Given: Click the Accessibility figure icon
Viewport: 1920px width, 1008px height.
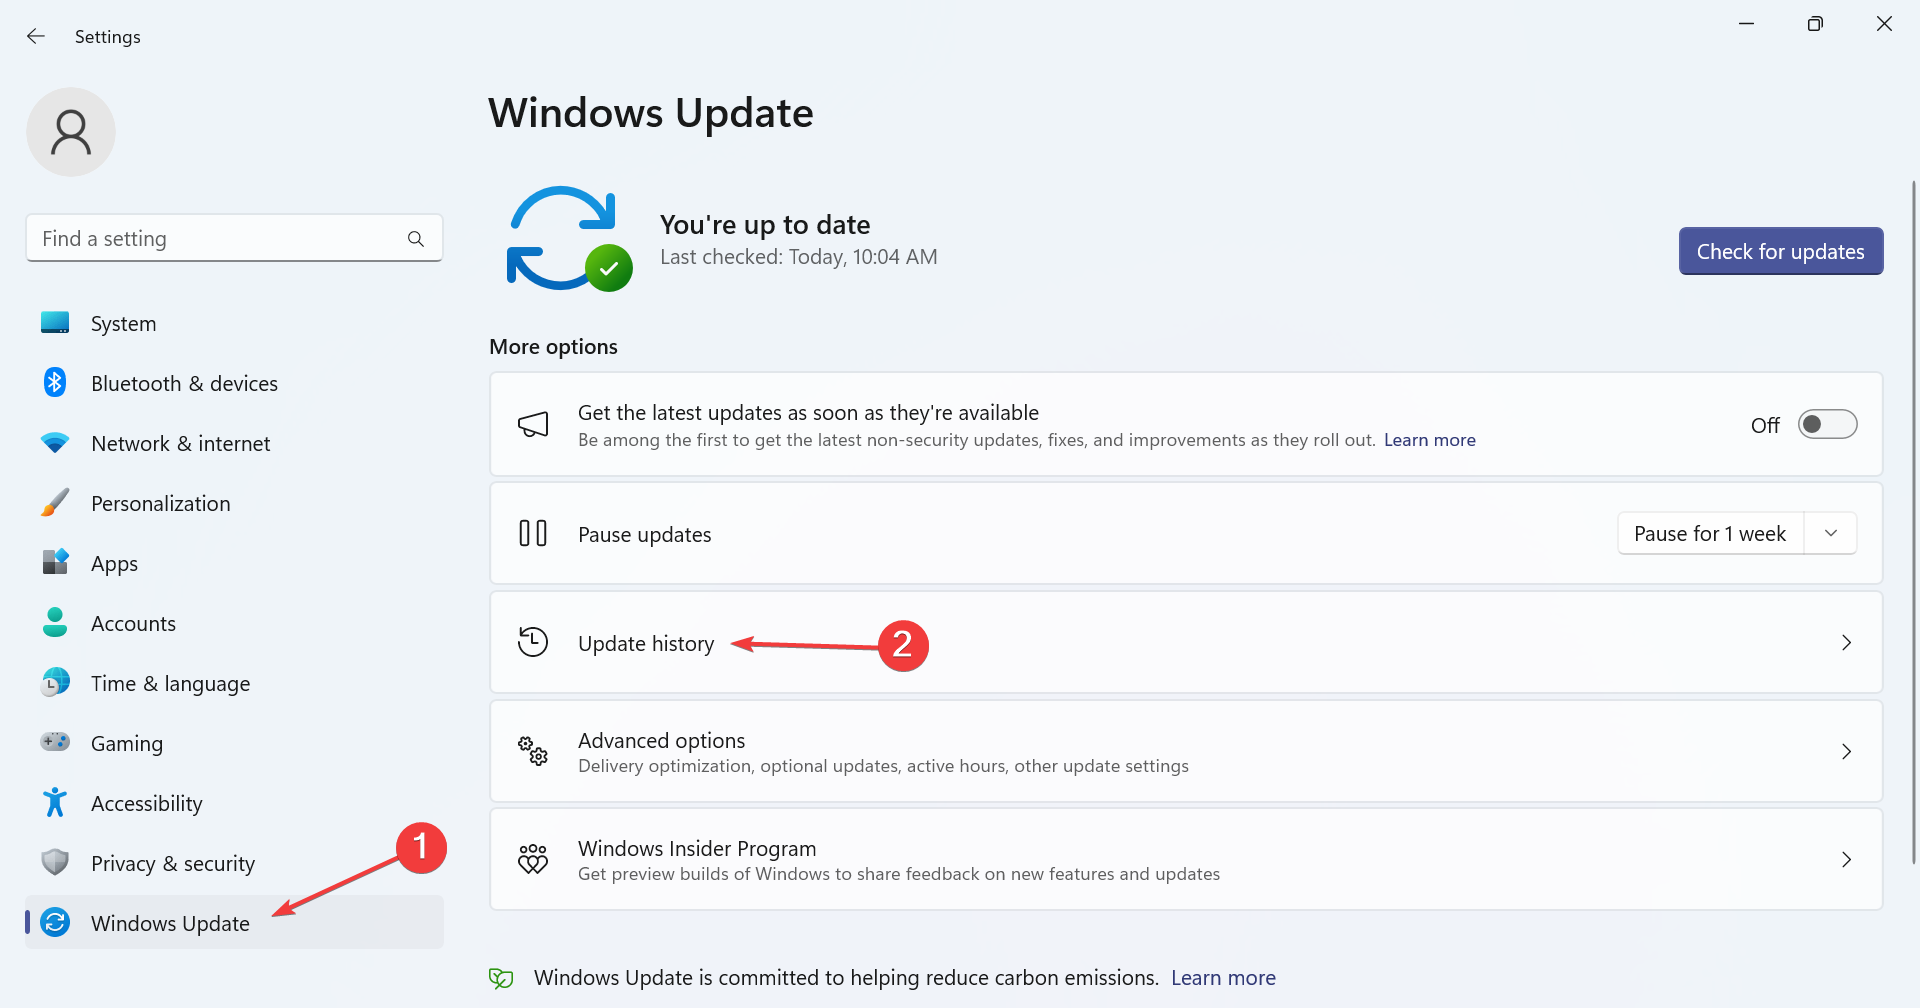Looking at the screenshot, I should [x=55, y=802].
